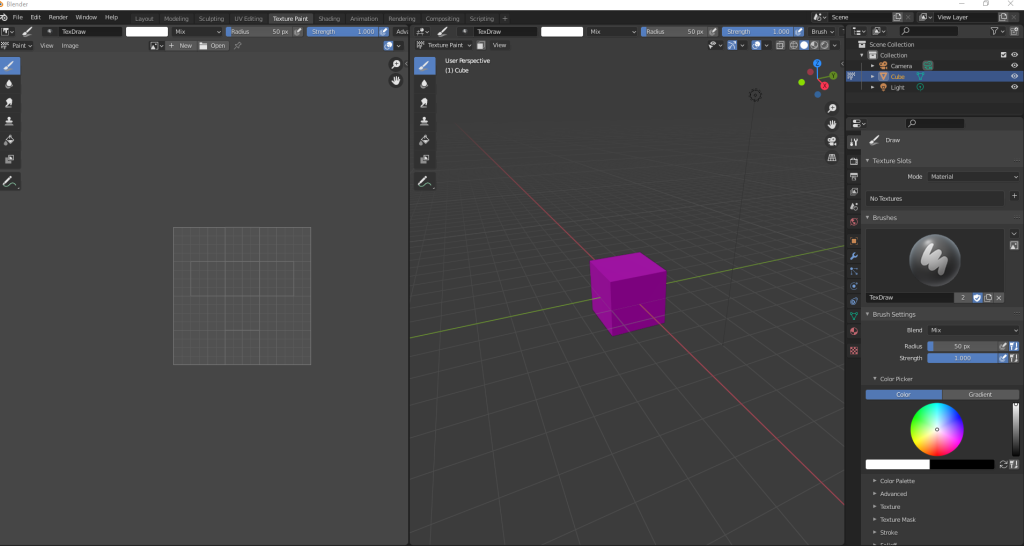Screen dimensions: 1024x546
Task: Open the Texture properties checker icon
Action: click(854, 351)
